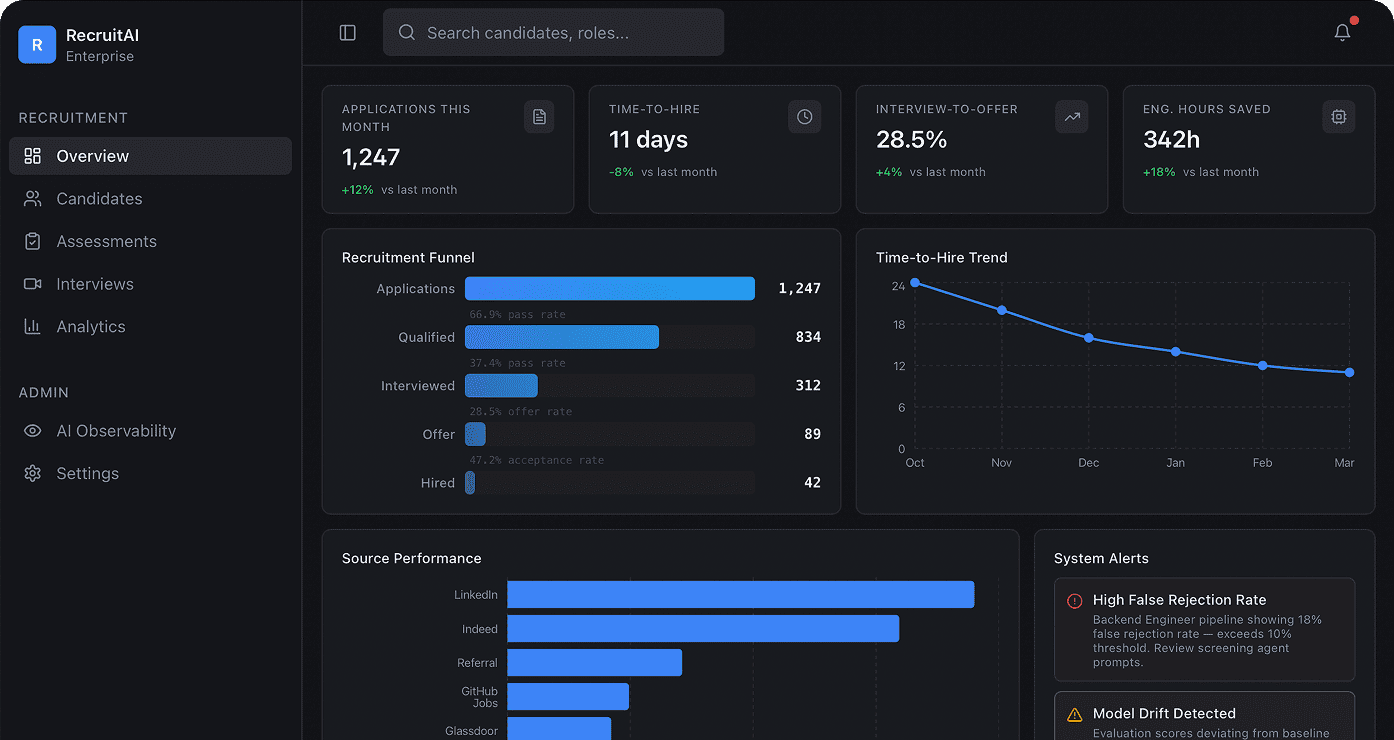The height and width of the screenshot is (740, 1394).
Task: Open the Model Drift Detected alert
Action: pos(1205,716)
